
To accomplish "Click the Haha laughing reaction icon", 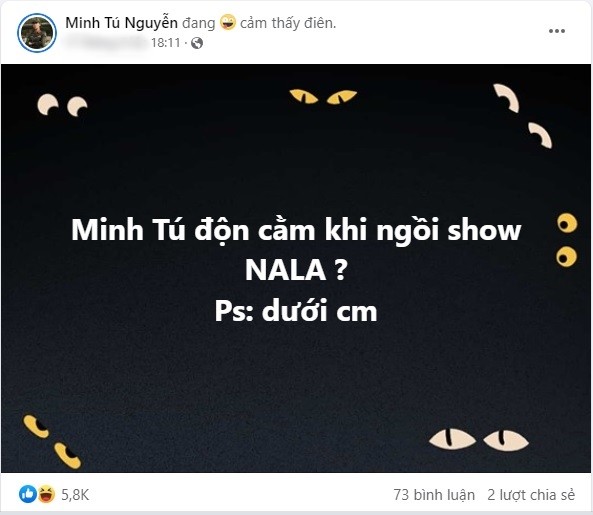I will (46, 494).
